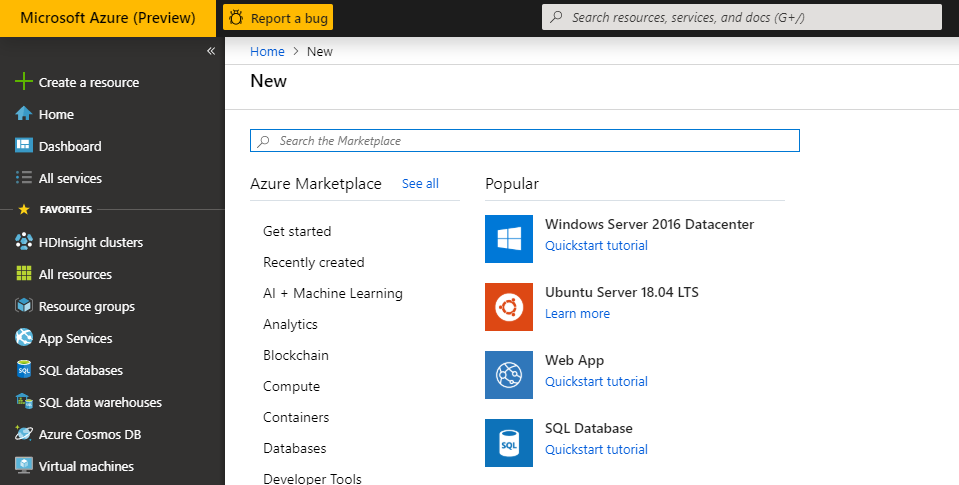This screenshot has width=959, height=485.
Task: Click the See all marketplace link
Action: pyautogui.click(x=420, y=184)
